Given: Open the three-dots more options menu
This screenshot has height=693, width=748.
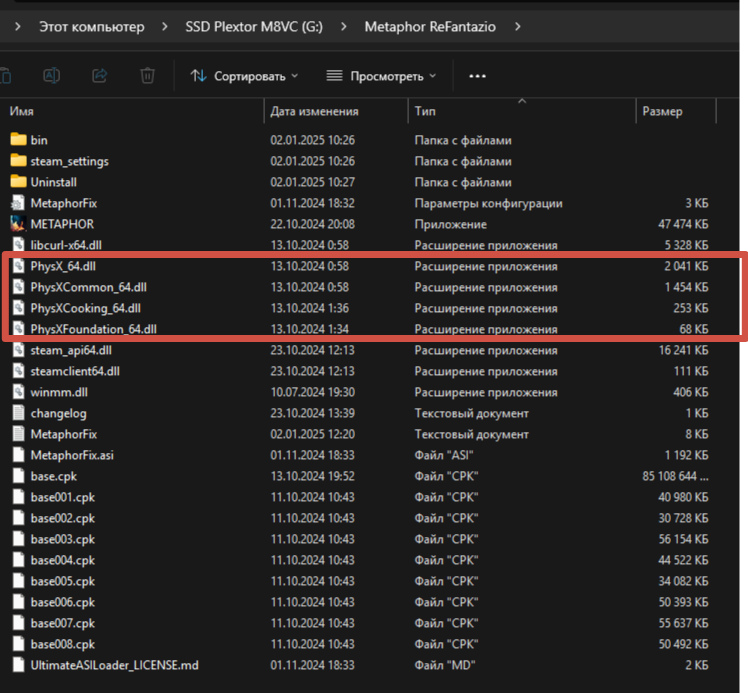Looking at the screenshot, I should point(477,76).
